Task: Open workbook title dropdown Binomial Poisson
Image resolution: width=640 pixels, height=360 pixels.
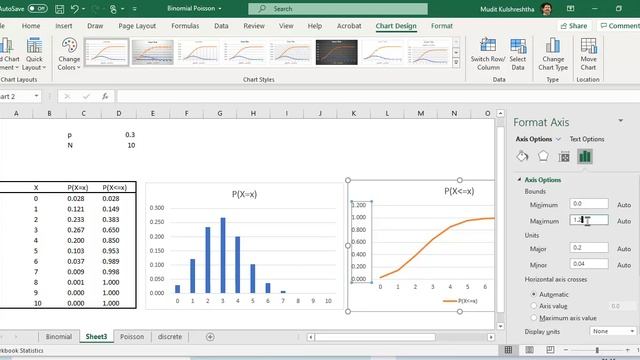Action: coord(220,9)
